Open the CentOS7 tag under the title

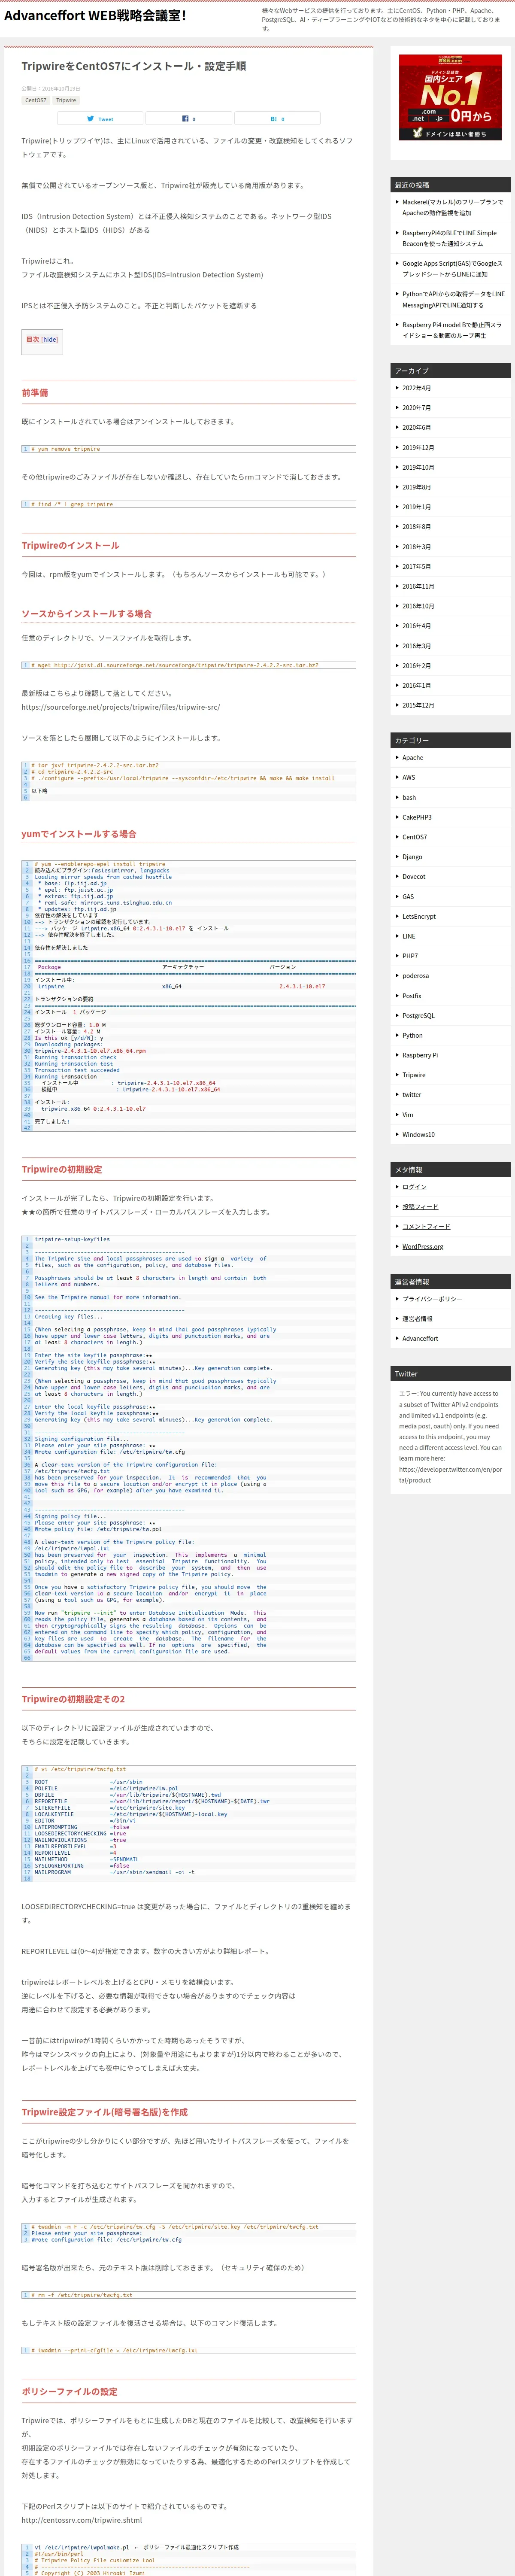36,100
